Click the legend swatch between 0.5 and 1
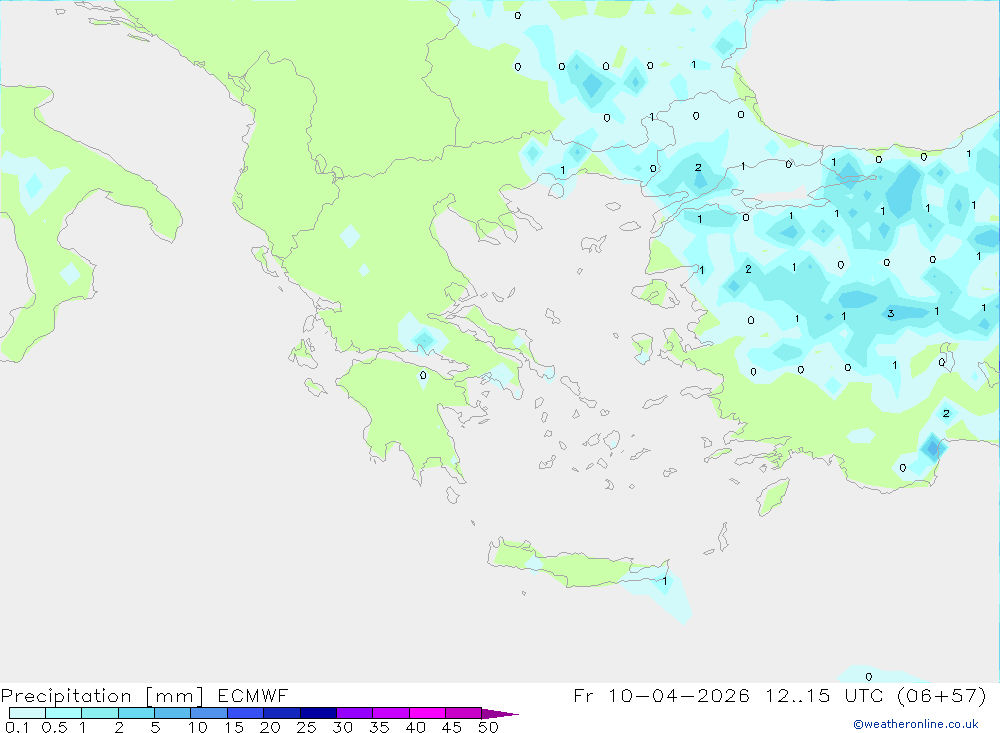This screenshot has width=1000, height=733. (64, 713)
